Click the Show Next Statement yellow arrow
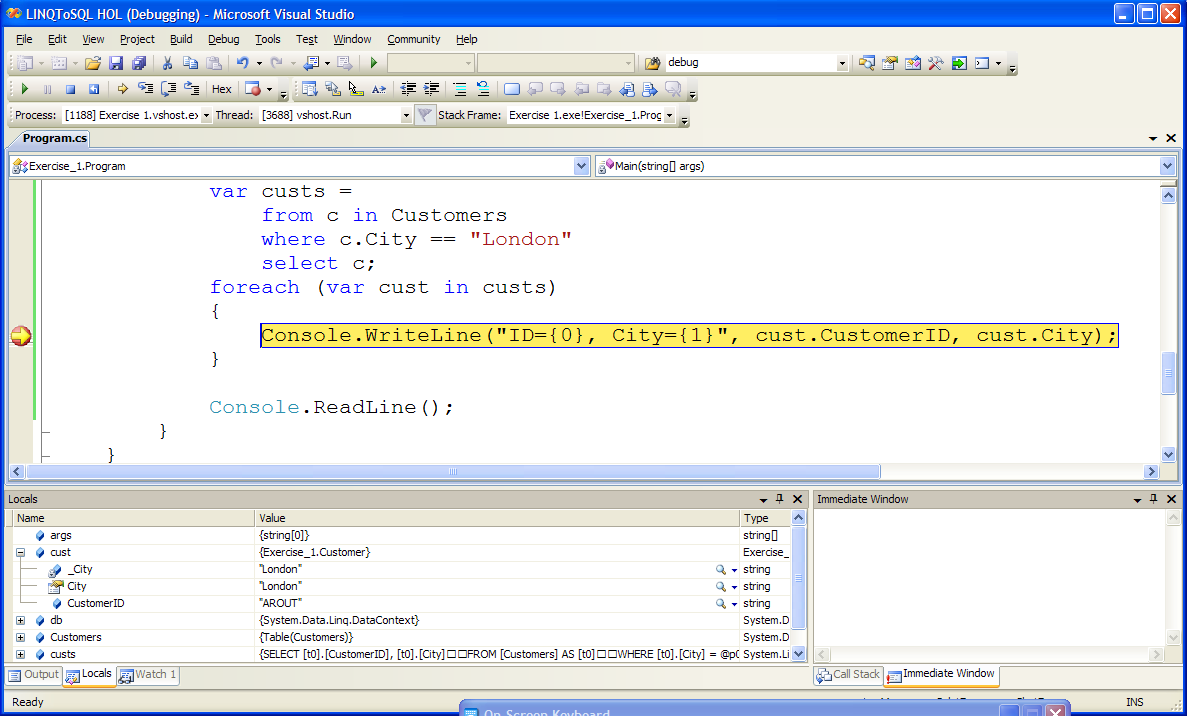The image size is (1187, 716). pyautogui.click(x=123, y=89)
